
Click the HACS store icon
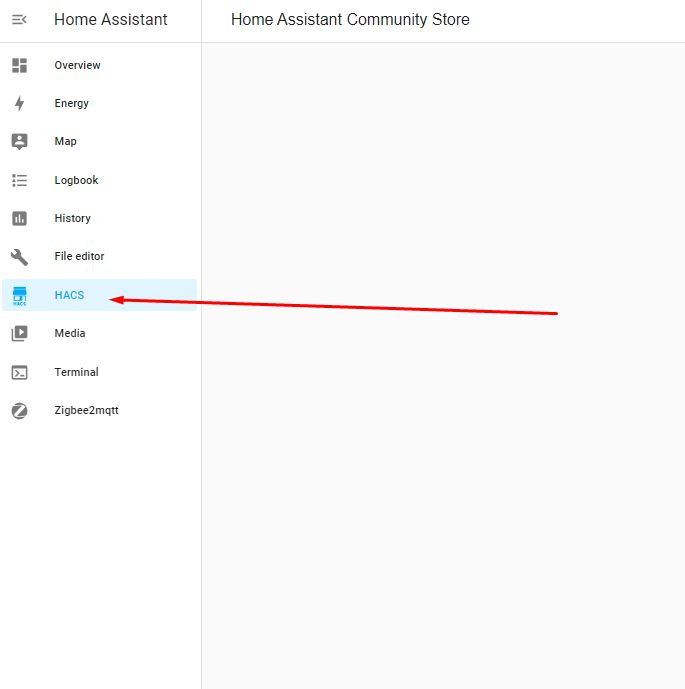(19, 296)
